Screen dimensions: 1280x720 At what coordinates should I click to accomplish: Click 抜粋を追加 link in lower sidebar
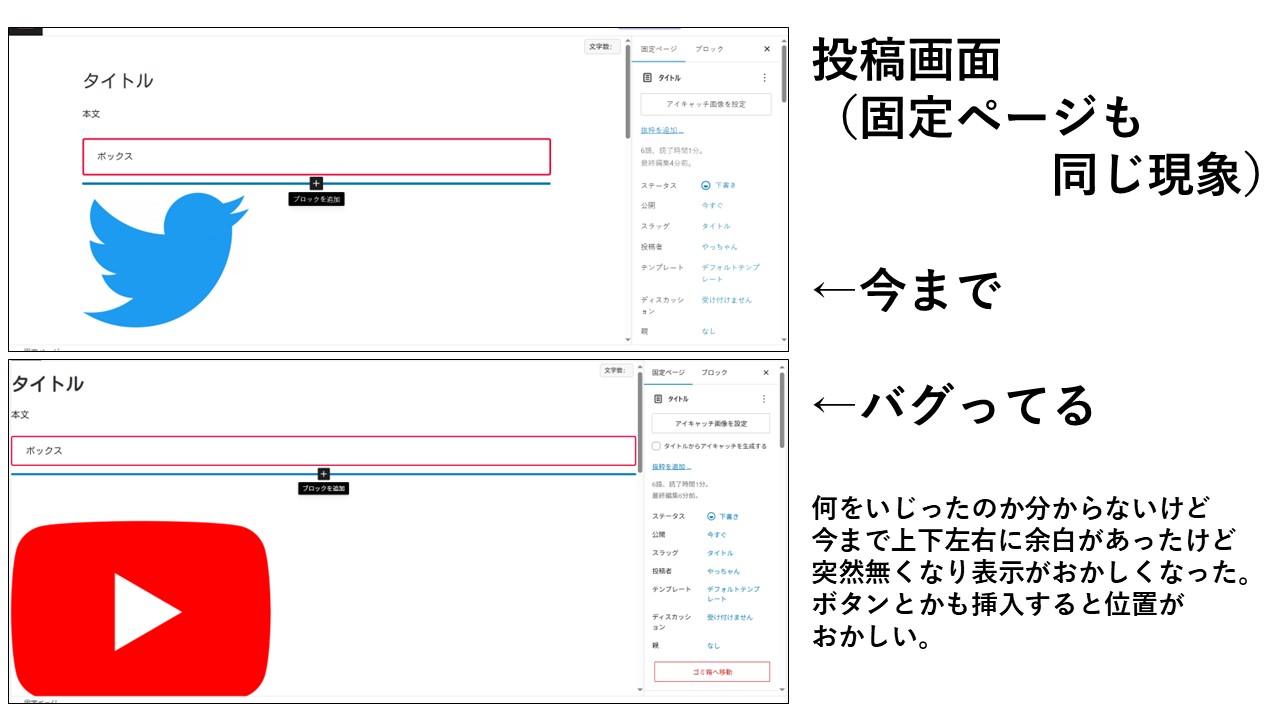671,467
